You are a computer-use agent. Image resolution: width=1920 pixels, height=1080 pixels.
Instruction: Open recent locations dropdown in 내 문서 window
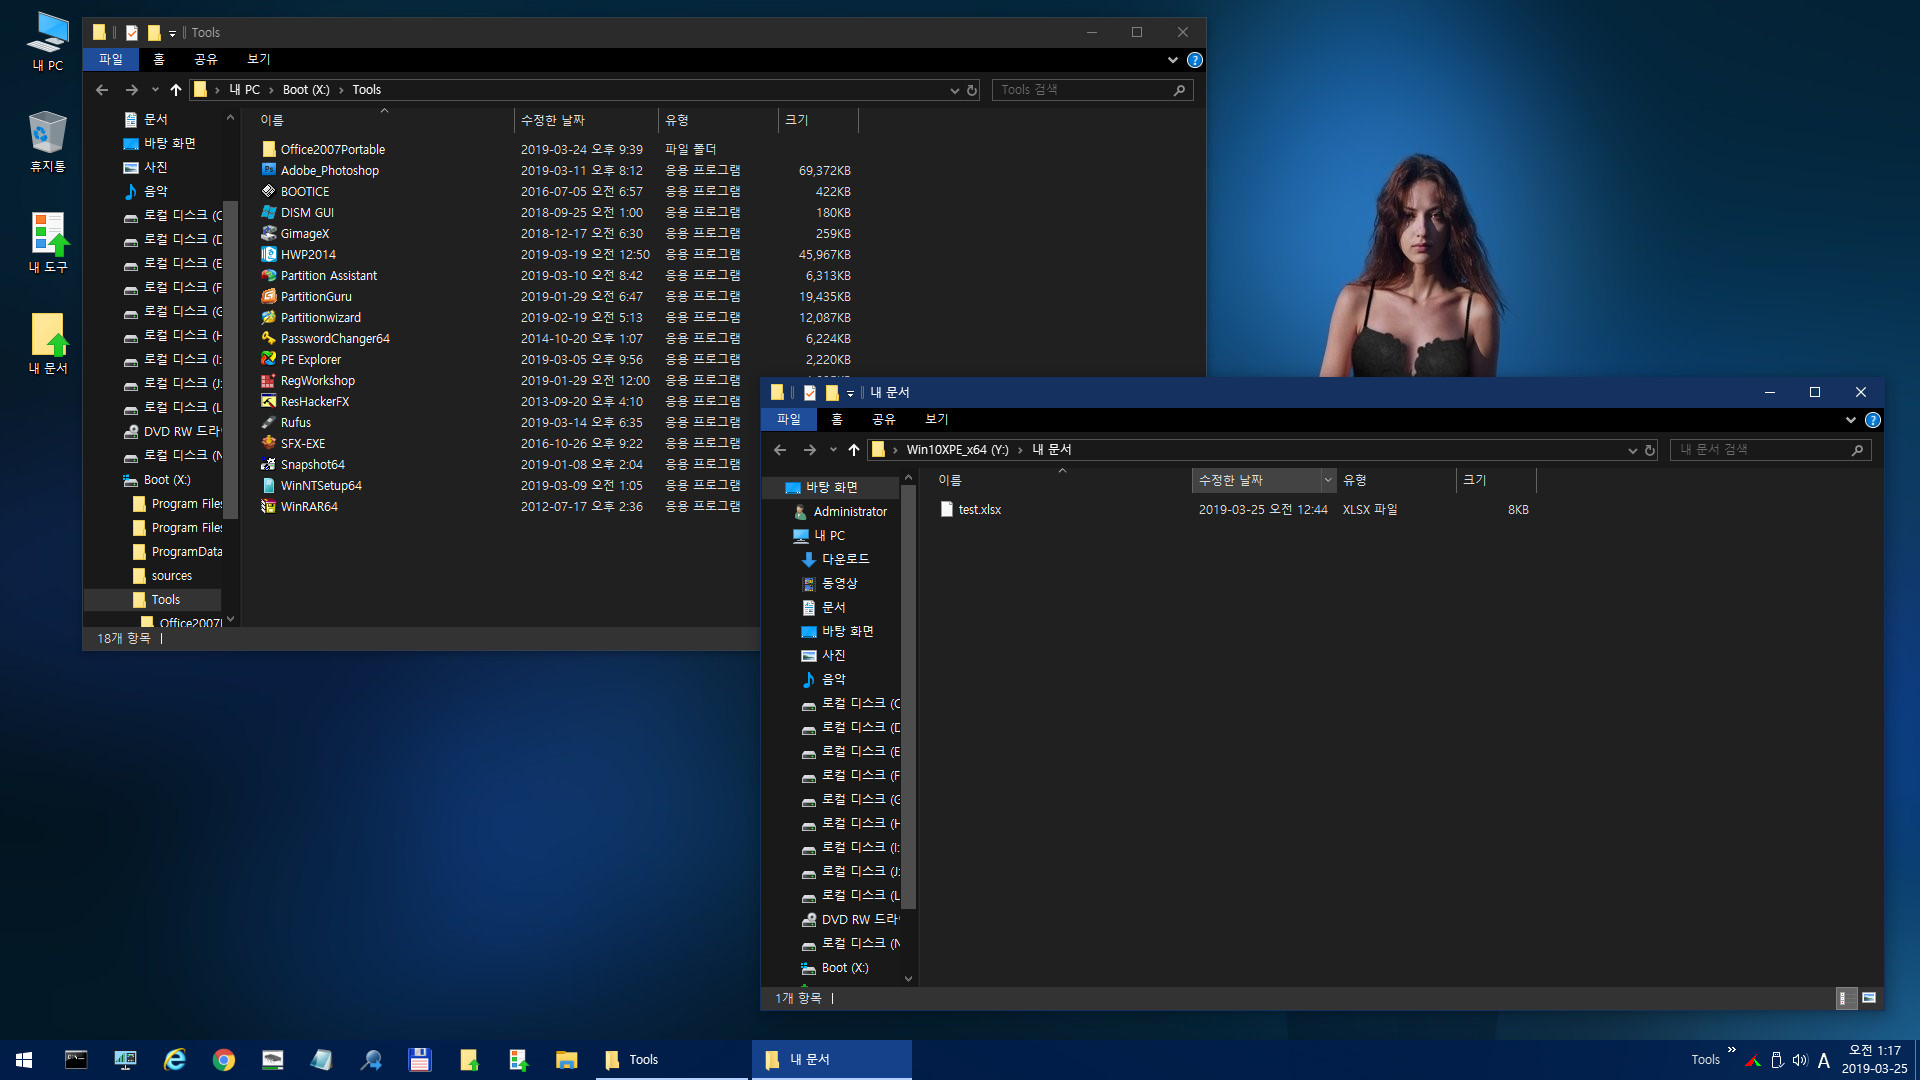pos(833,450)
